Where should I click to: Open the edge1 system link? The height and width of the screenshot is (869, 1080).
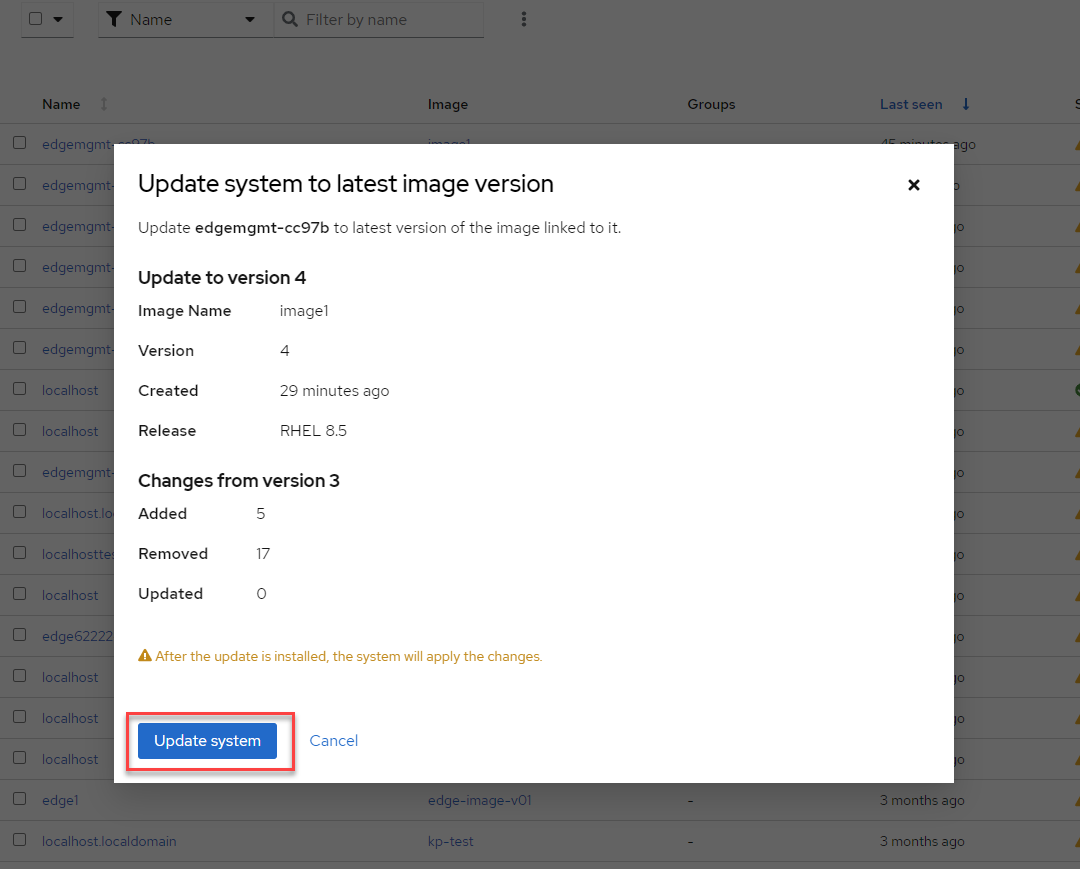[60, 800]
